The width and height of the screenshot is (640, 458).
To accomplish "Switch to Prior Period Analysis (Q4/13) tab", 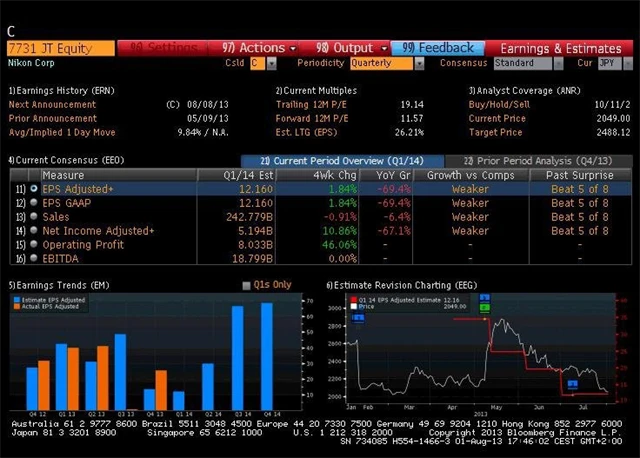I will point(538,161).
